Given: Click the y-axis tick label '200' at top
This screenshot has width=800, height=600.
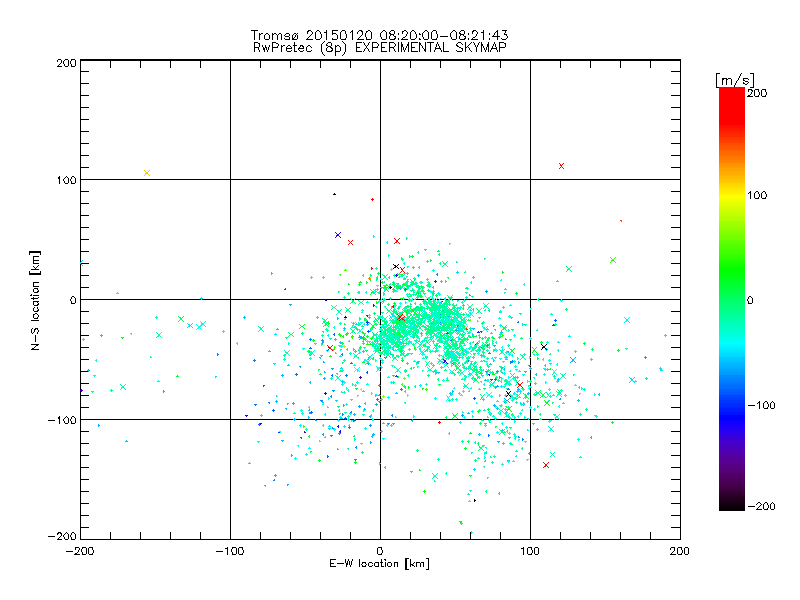Looking at the screenshot, I should (x=67, y=63).
